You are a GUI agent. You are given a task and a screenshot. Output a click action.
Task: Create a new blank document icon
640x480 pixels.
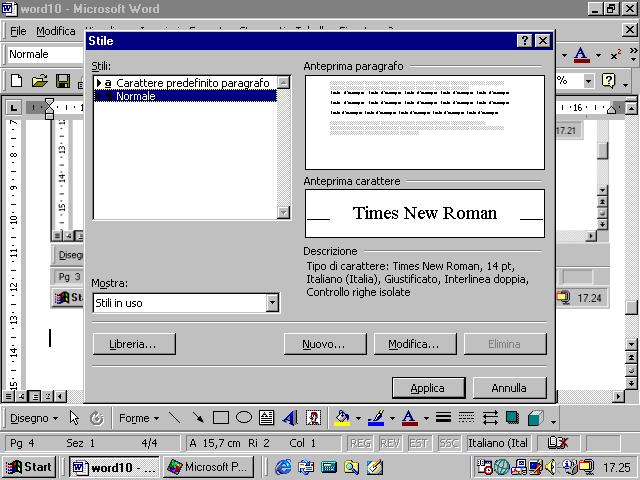tap(16, 81)
